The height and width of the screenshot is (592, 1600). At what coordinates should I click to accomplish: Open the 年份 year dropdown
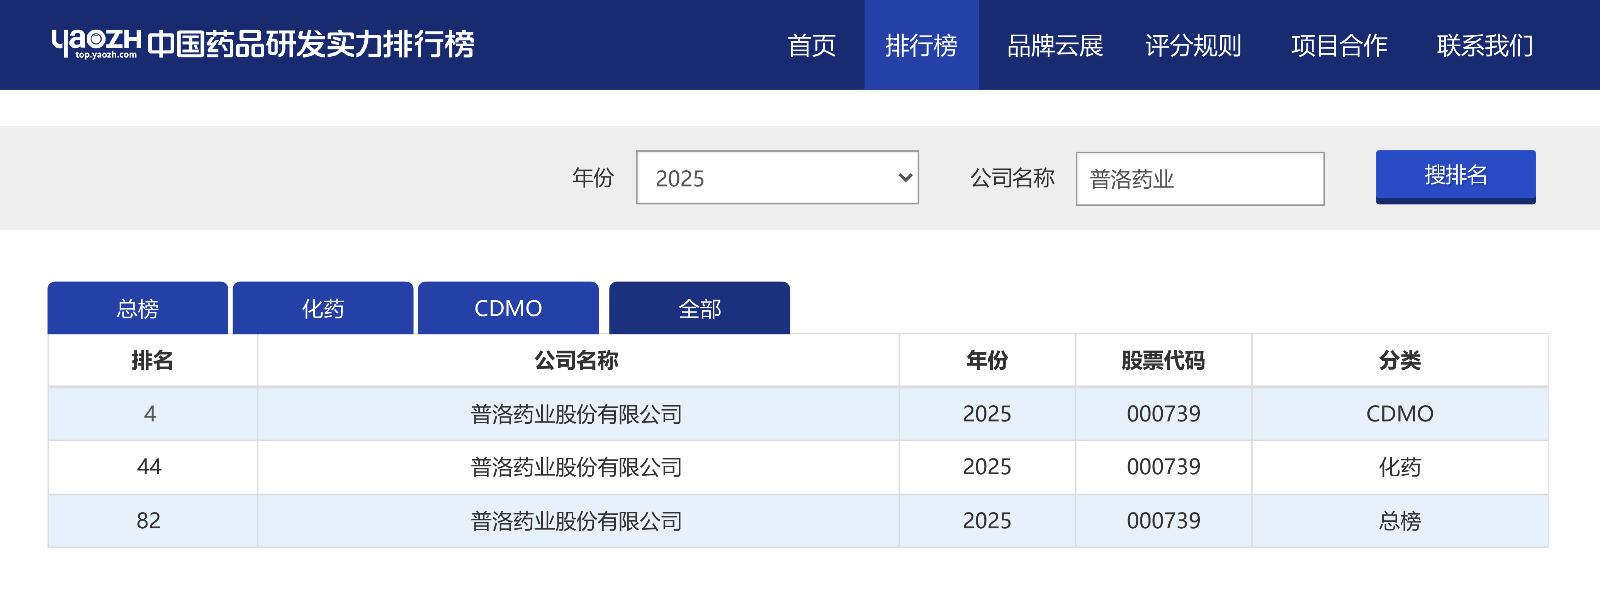click(x=777, y=177)
